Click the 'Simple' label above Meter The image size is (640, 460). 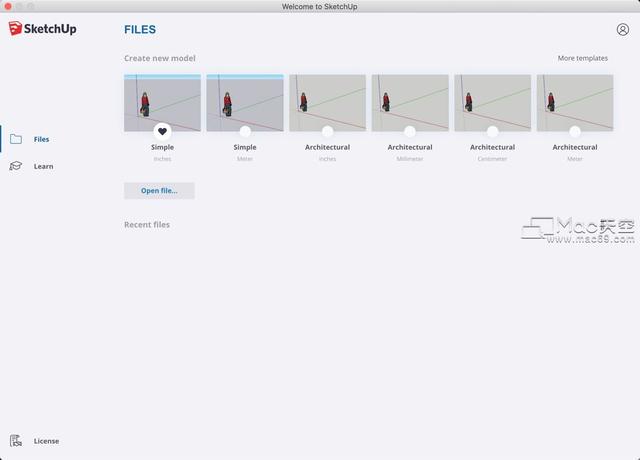[x=245, y=147]
